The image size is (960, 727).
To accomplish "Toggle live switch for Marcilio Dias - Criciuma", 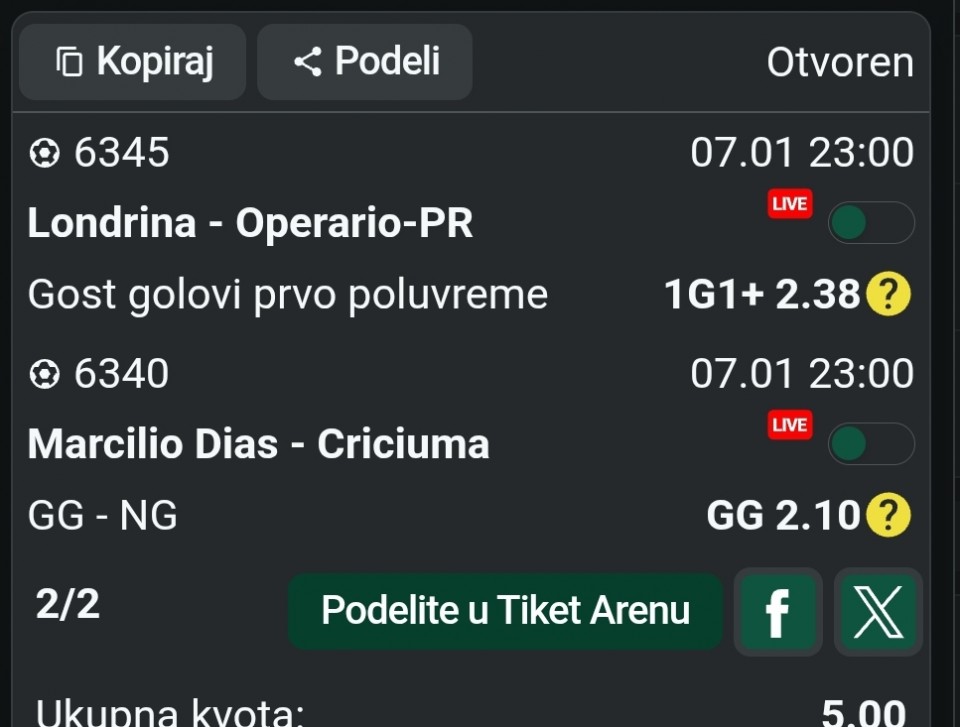I will coord(870,444).
